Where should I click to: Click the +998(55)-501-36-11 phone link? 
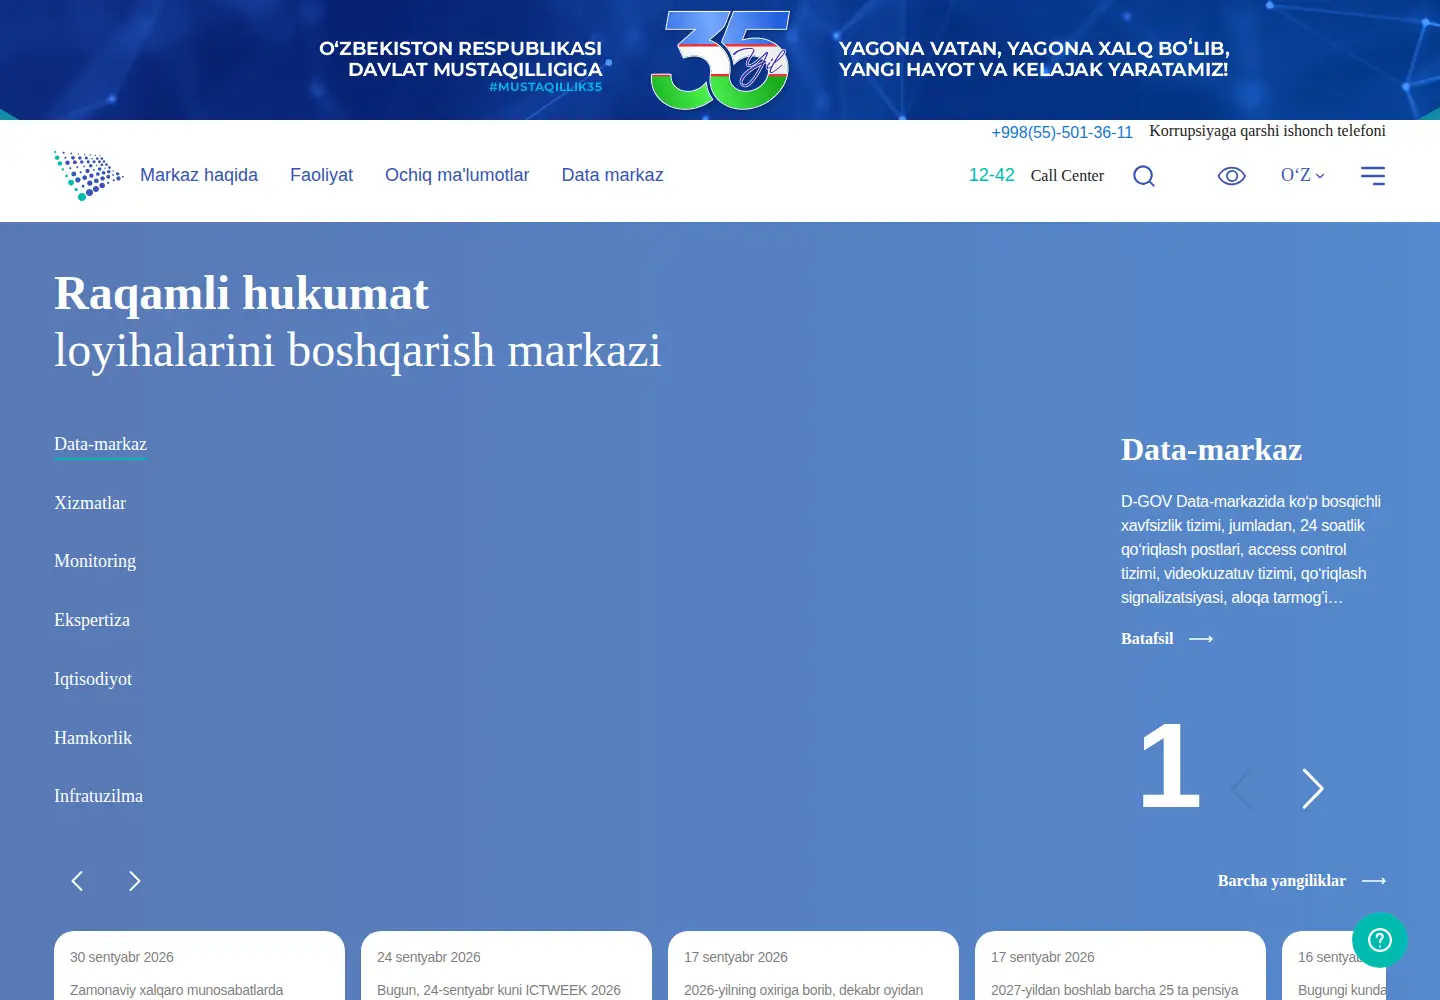[x=1062, y=132]
